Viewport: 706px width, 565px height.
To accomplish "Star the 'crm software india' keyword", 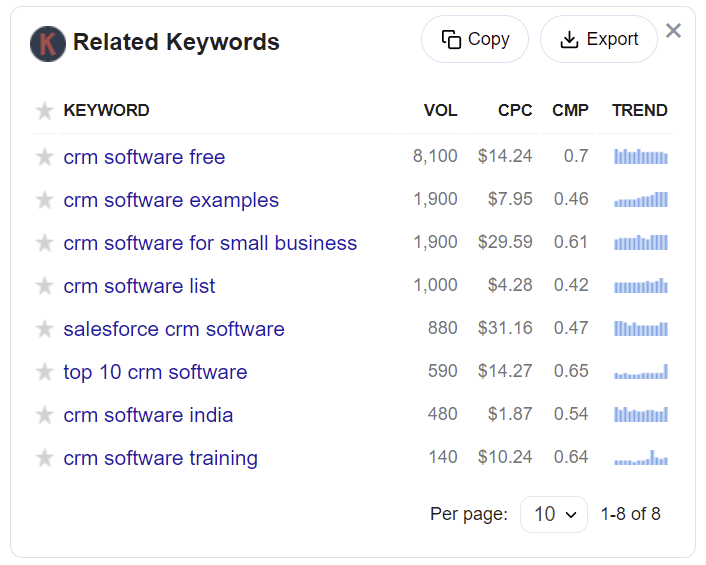I will tap(44, 415).
